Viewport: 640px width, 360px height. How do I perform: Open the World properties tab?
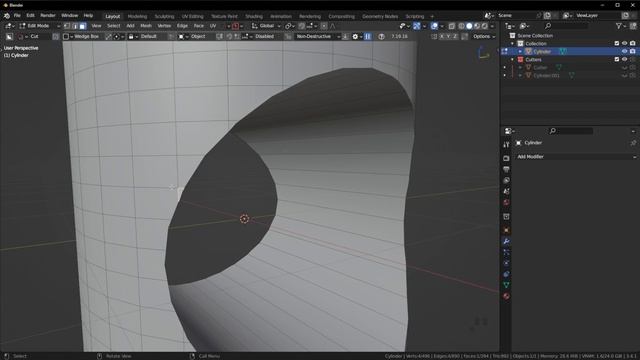click(x=506, y=202)
